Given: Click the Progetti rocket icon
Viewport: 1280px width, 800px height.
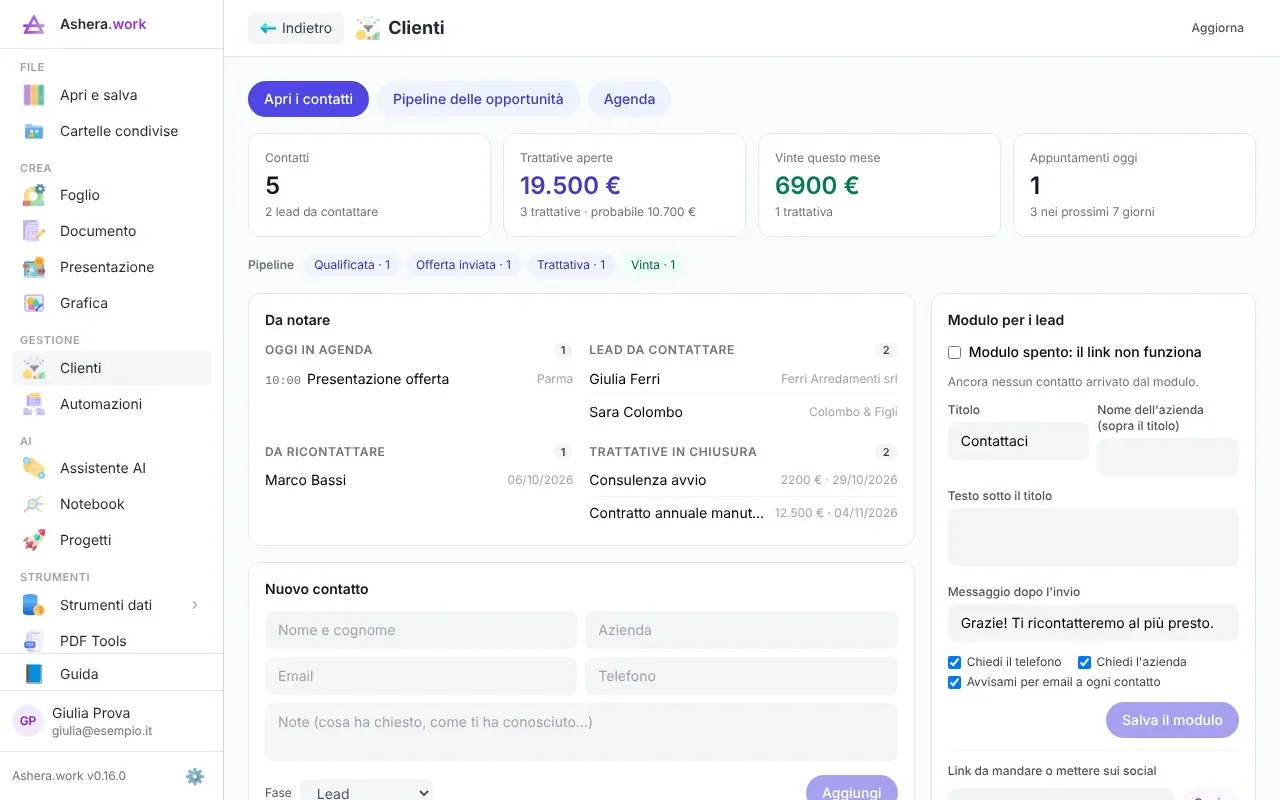Looking at the screenshot, I should [34, 540].
